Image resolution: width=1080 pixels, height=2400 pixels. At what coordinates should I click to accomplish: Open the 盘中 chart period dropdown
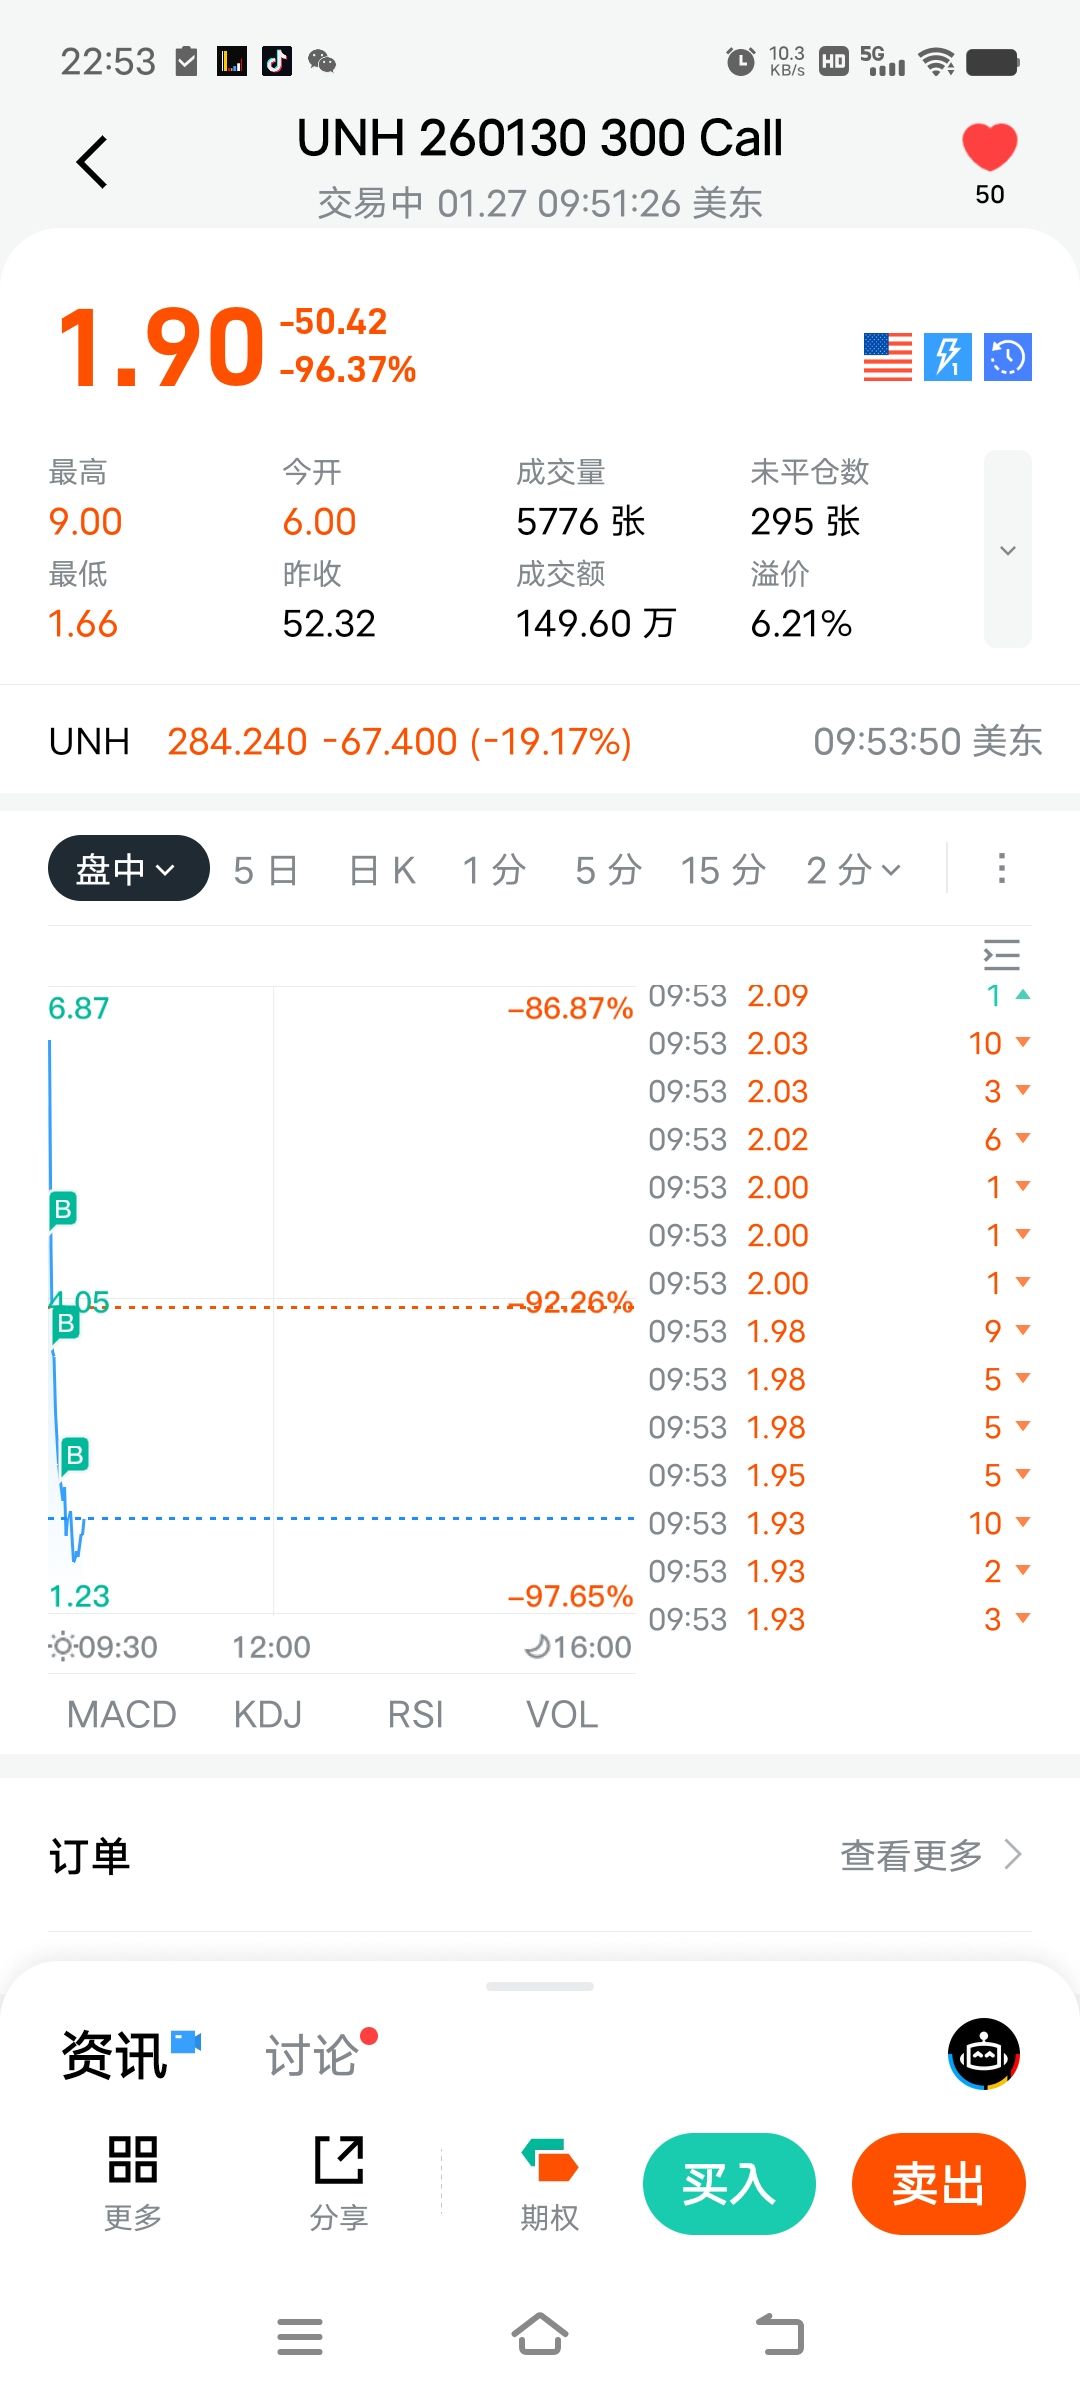[128, 869]
